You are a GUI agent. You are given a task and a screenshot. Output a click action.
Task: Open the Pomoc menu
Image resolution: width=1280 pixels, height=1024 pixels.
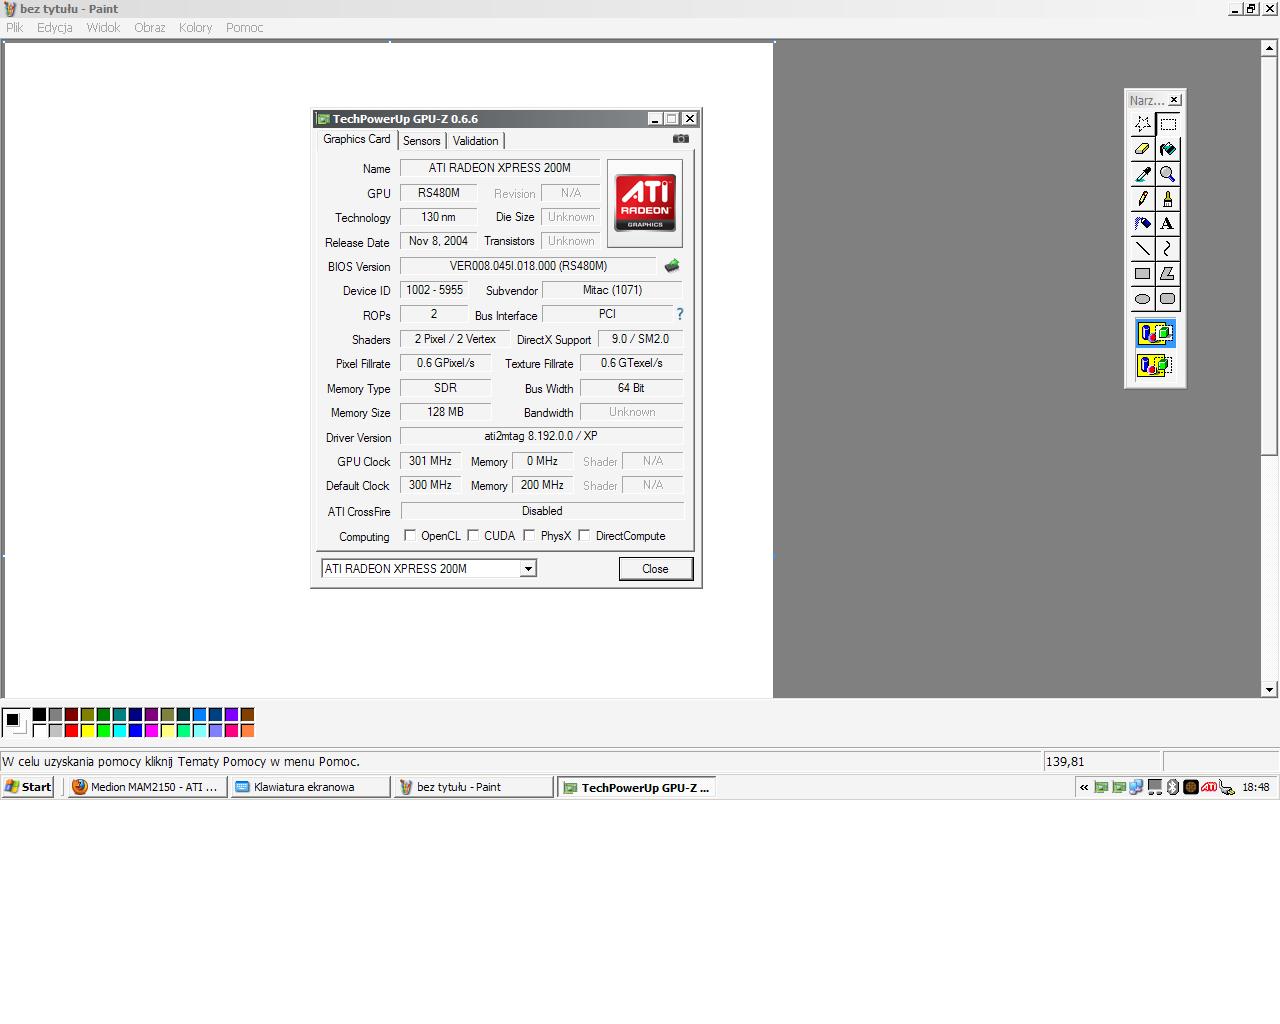245,28
